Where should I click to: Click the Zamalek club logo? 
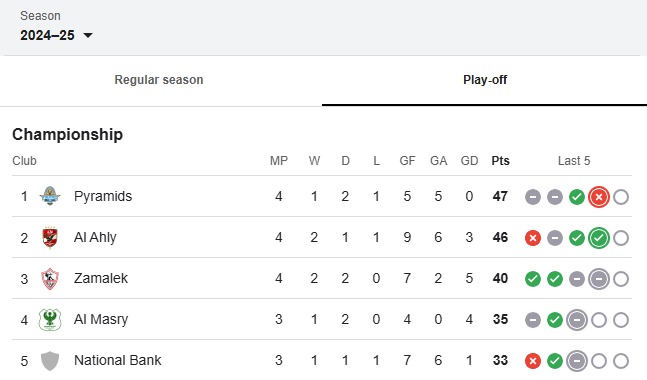point(50,279)
